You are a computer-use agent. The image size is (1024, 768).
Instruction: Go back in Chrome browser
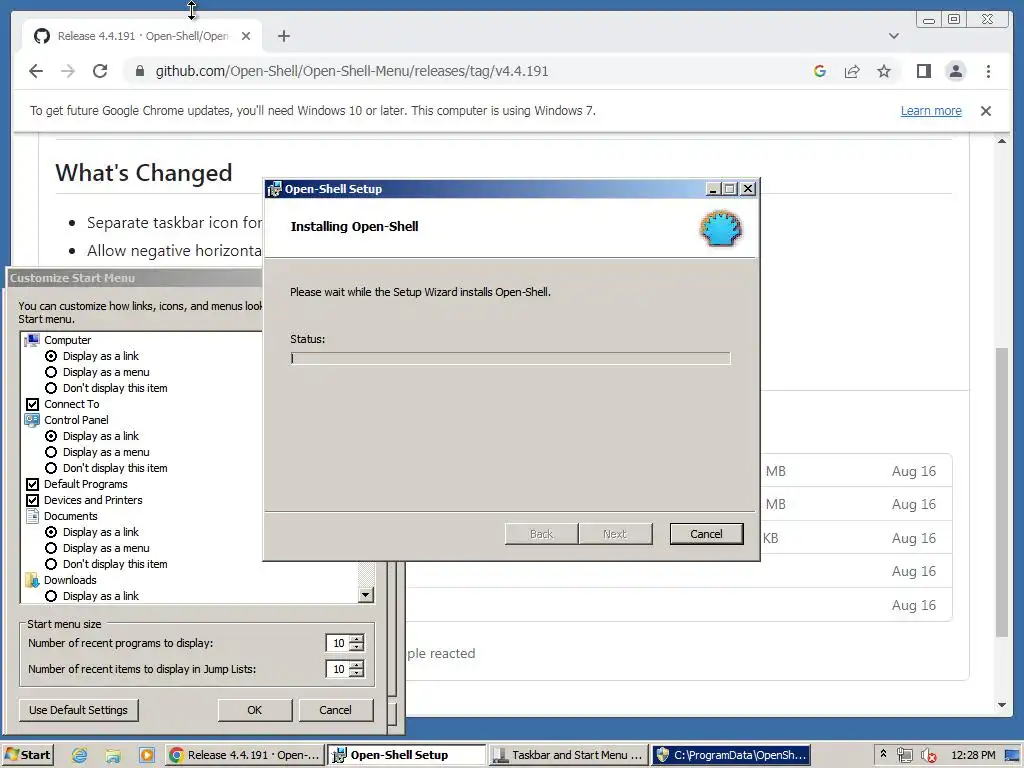click(36, 71)
